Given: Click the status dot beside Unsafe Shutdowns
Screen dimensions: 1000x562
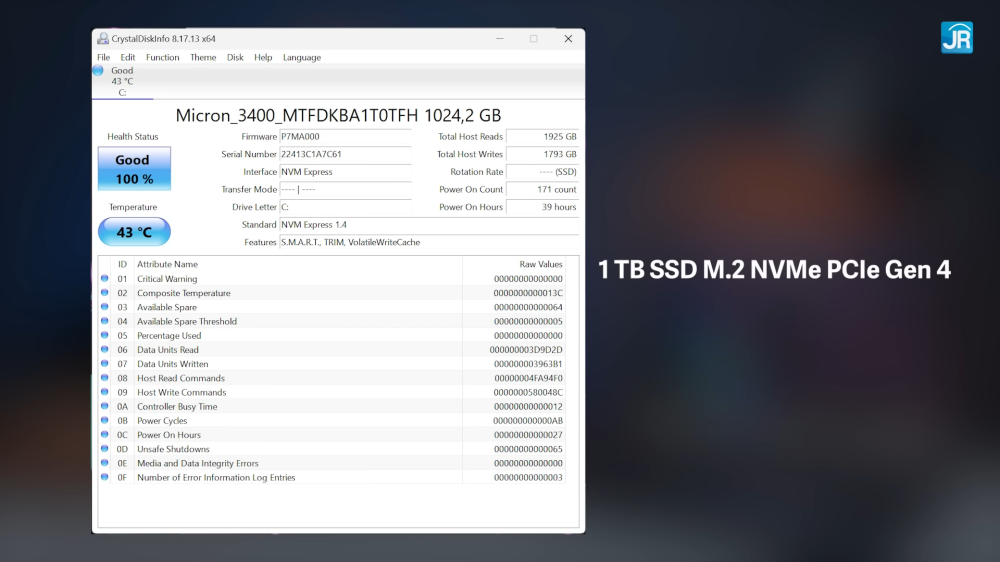Looking at the screenshot, I should 105,449.
